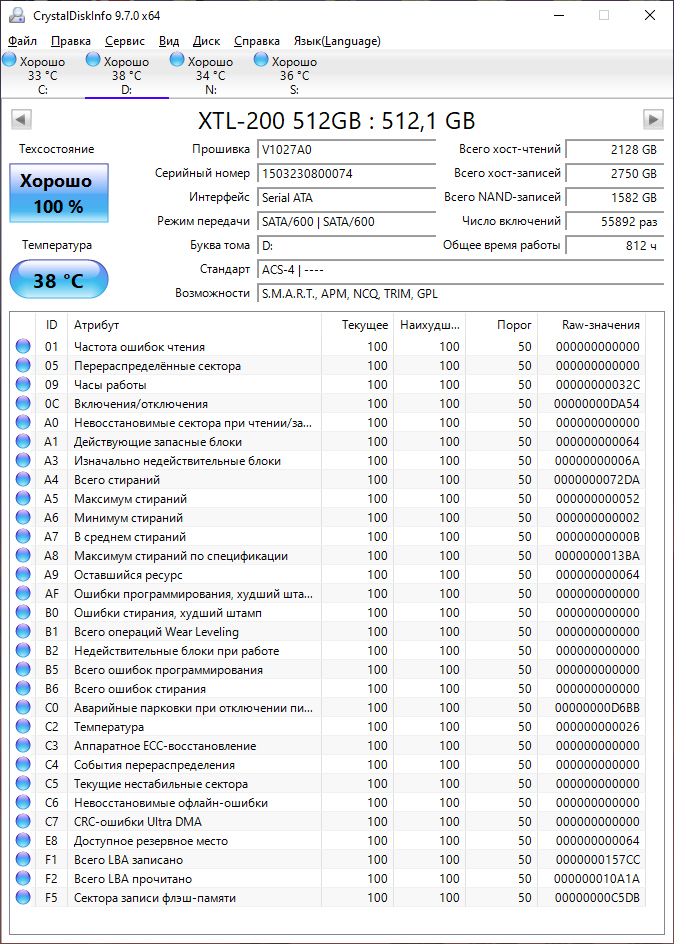The height and width of the screenshot is (944, 686).
Task: Click status dot for Всего LBA записано
Action: coord(23,860)
